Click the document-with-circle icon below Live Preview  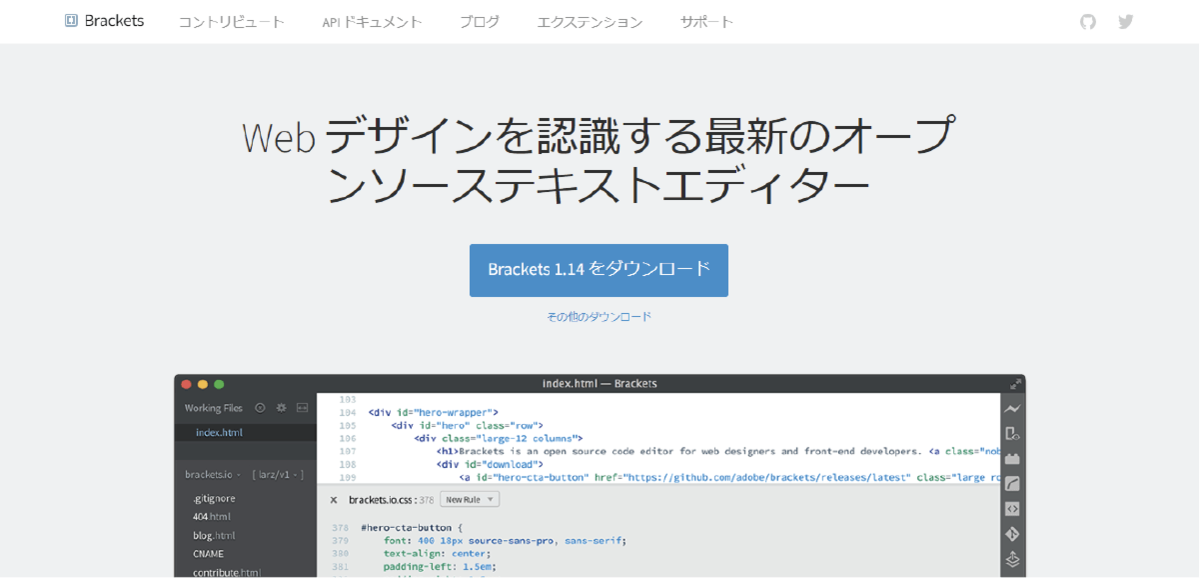[x=1012, y=433]
